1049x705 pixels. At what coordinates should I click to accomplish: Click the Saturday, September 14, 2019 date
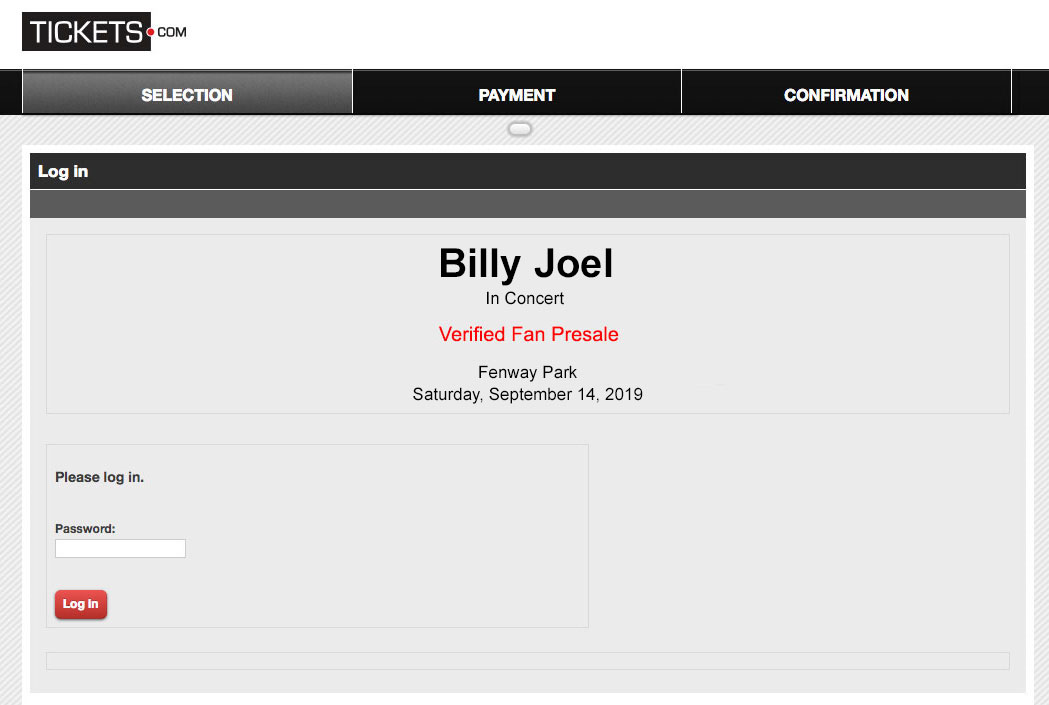[x=527, y=394]
